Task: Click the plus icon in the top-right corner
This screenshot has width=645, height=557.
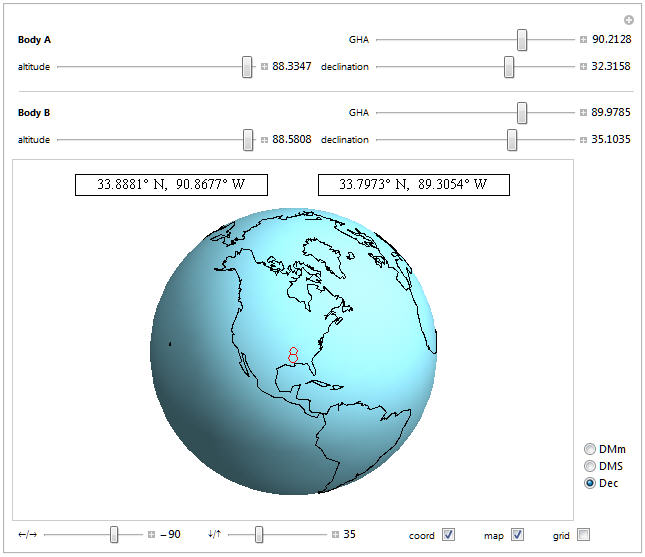Action: [x=629, y=20]
